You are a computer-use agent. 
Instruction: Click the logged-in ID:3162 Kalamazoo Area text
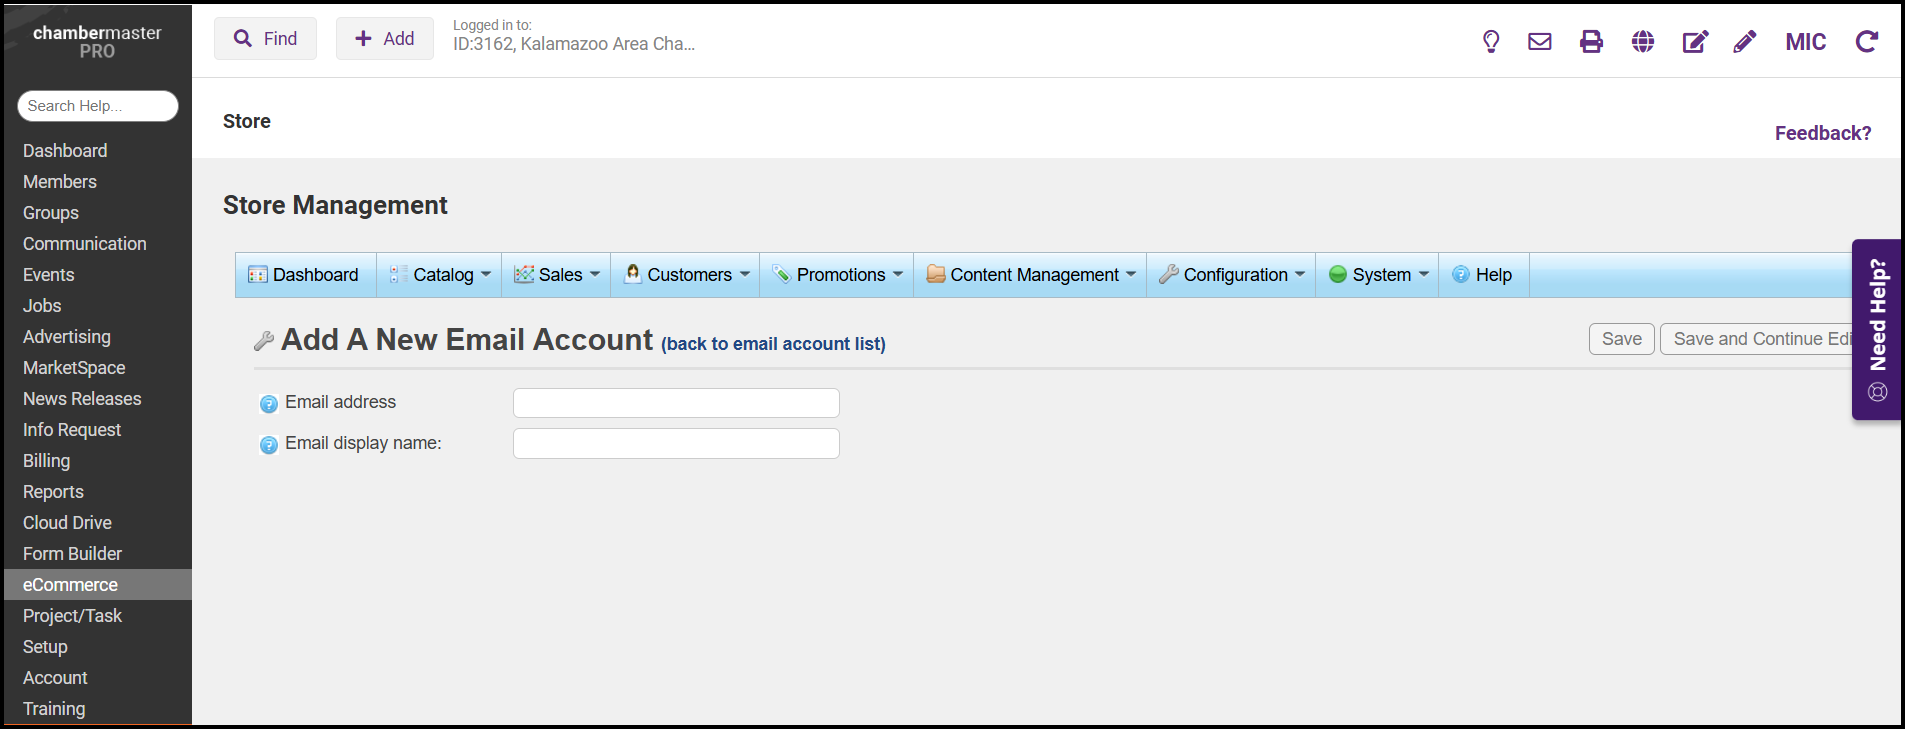pyautogui.click(x=574, y=44)
